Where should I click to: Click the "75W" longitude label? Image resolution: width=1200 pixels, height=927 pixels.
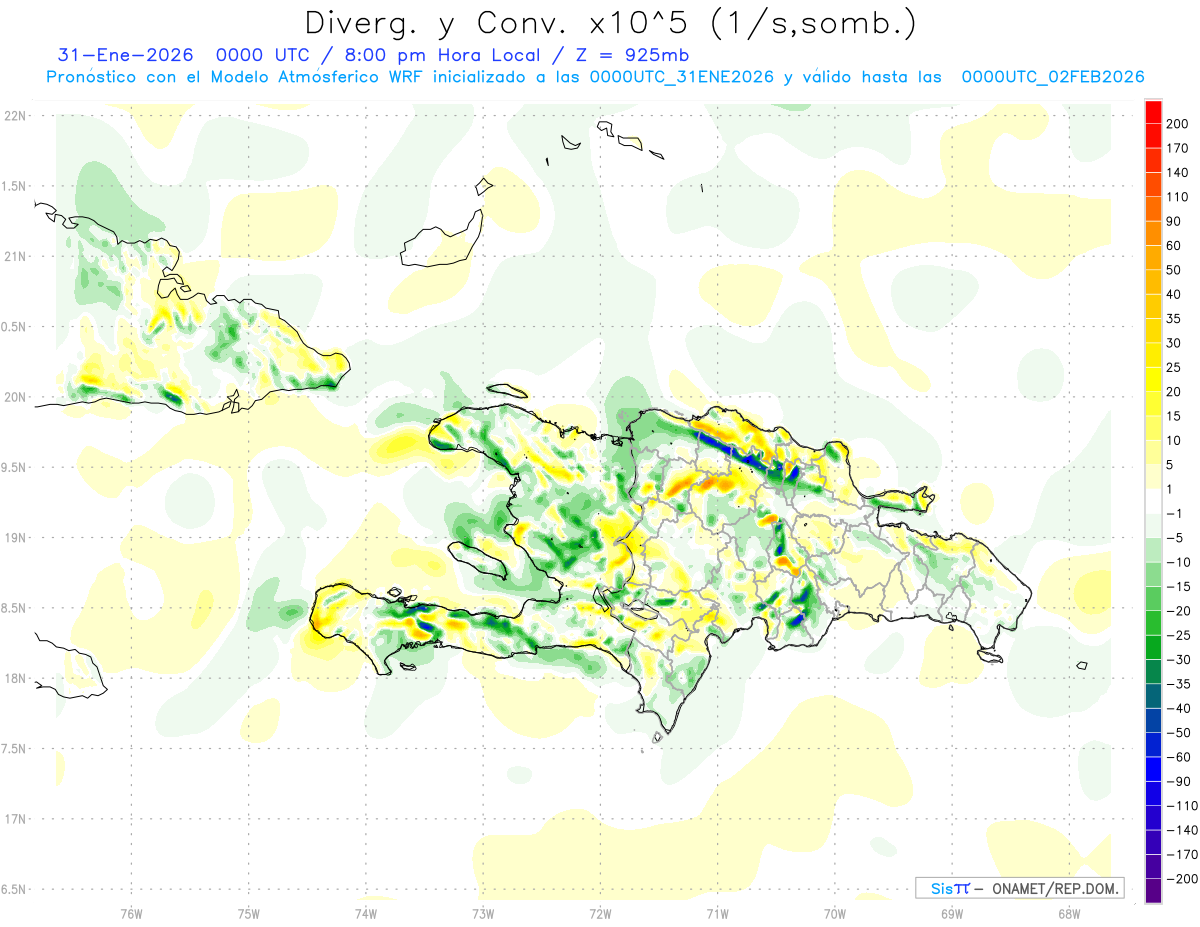click(248, 913)
